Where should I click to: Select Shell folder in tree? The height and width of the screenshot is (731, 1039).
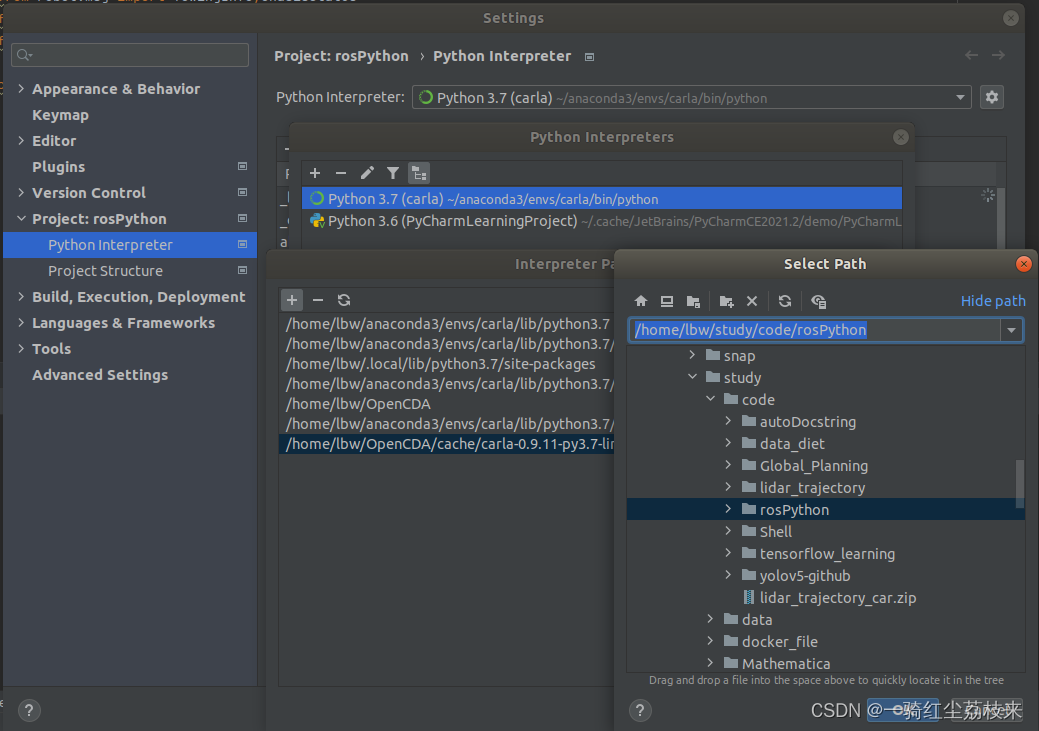pos(776,532)
